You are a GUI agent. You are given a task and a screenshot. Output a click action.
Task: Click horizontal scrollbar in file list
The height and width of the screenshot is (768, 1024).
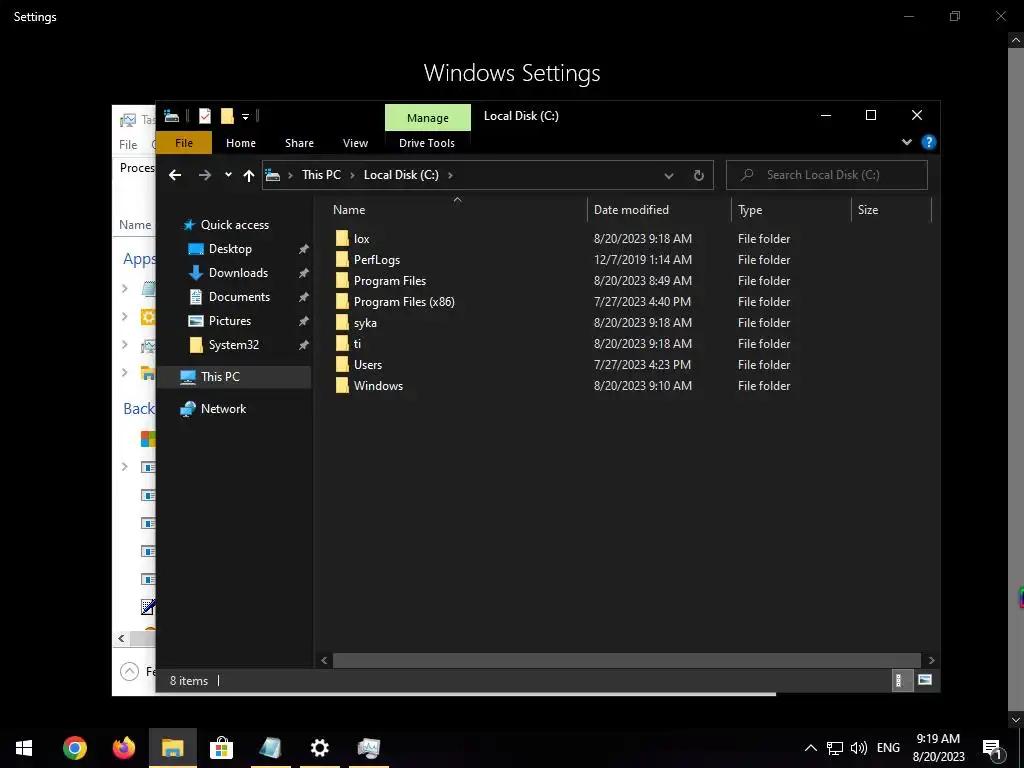coord(626,660)
